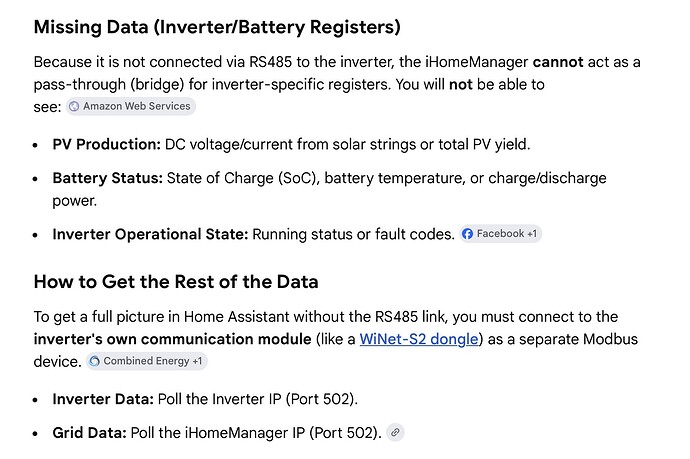Click the Combined Energy swirl icon
690x459 pixels.
(x=94, y=361)
